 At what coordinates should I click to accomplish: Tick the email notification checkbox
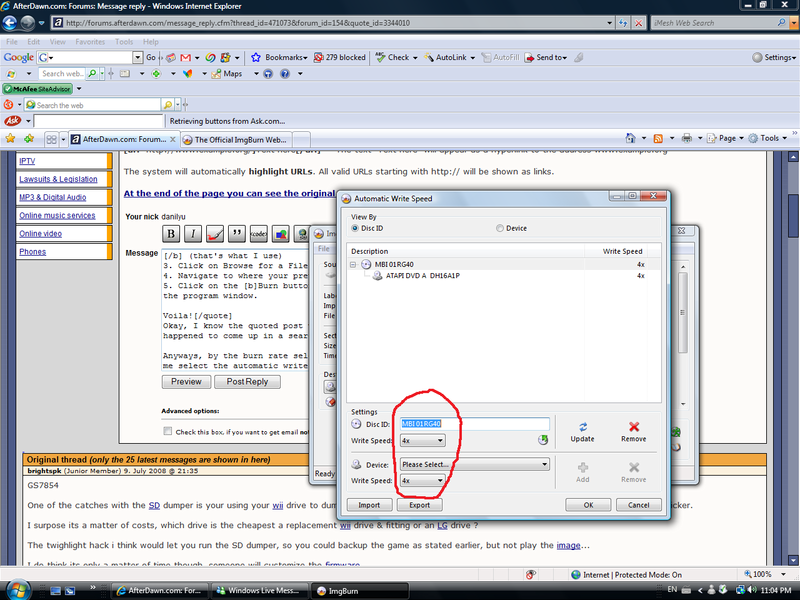click(x=167, y=431)
